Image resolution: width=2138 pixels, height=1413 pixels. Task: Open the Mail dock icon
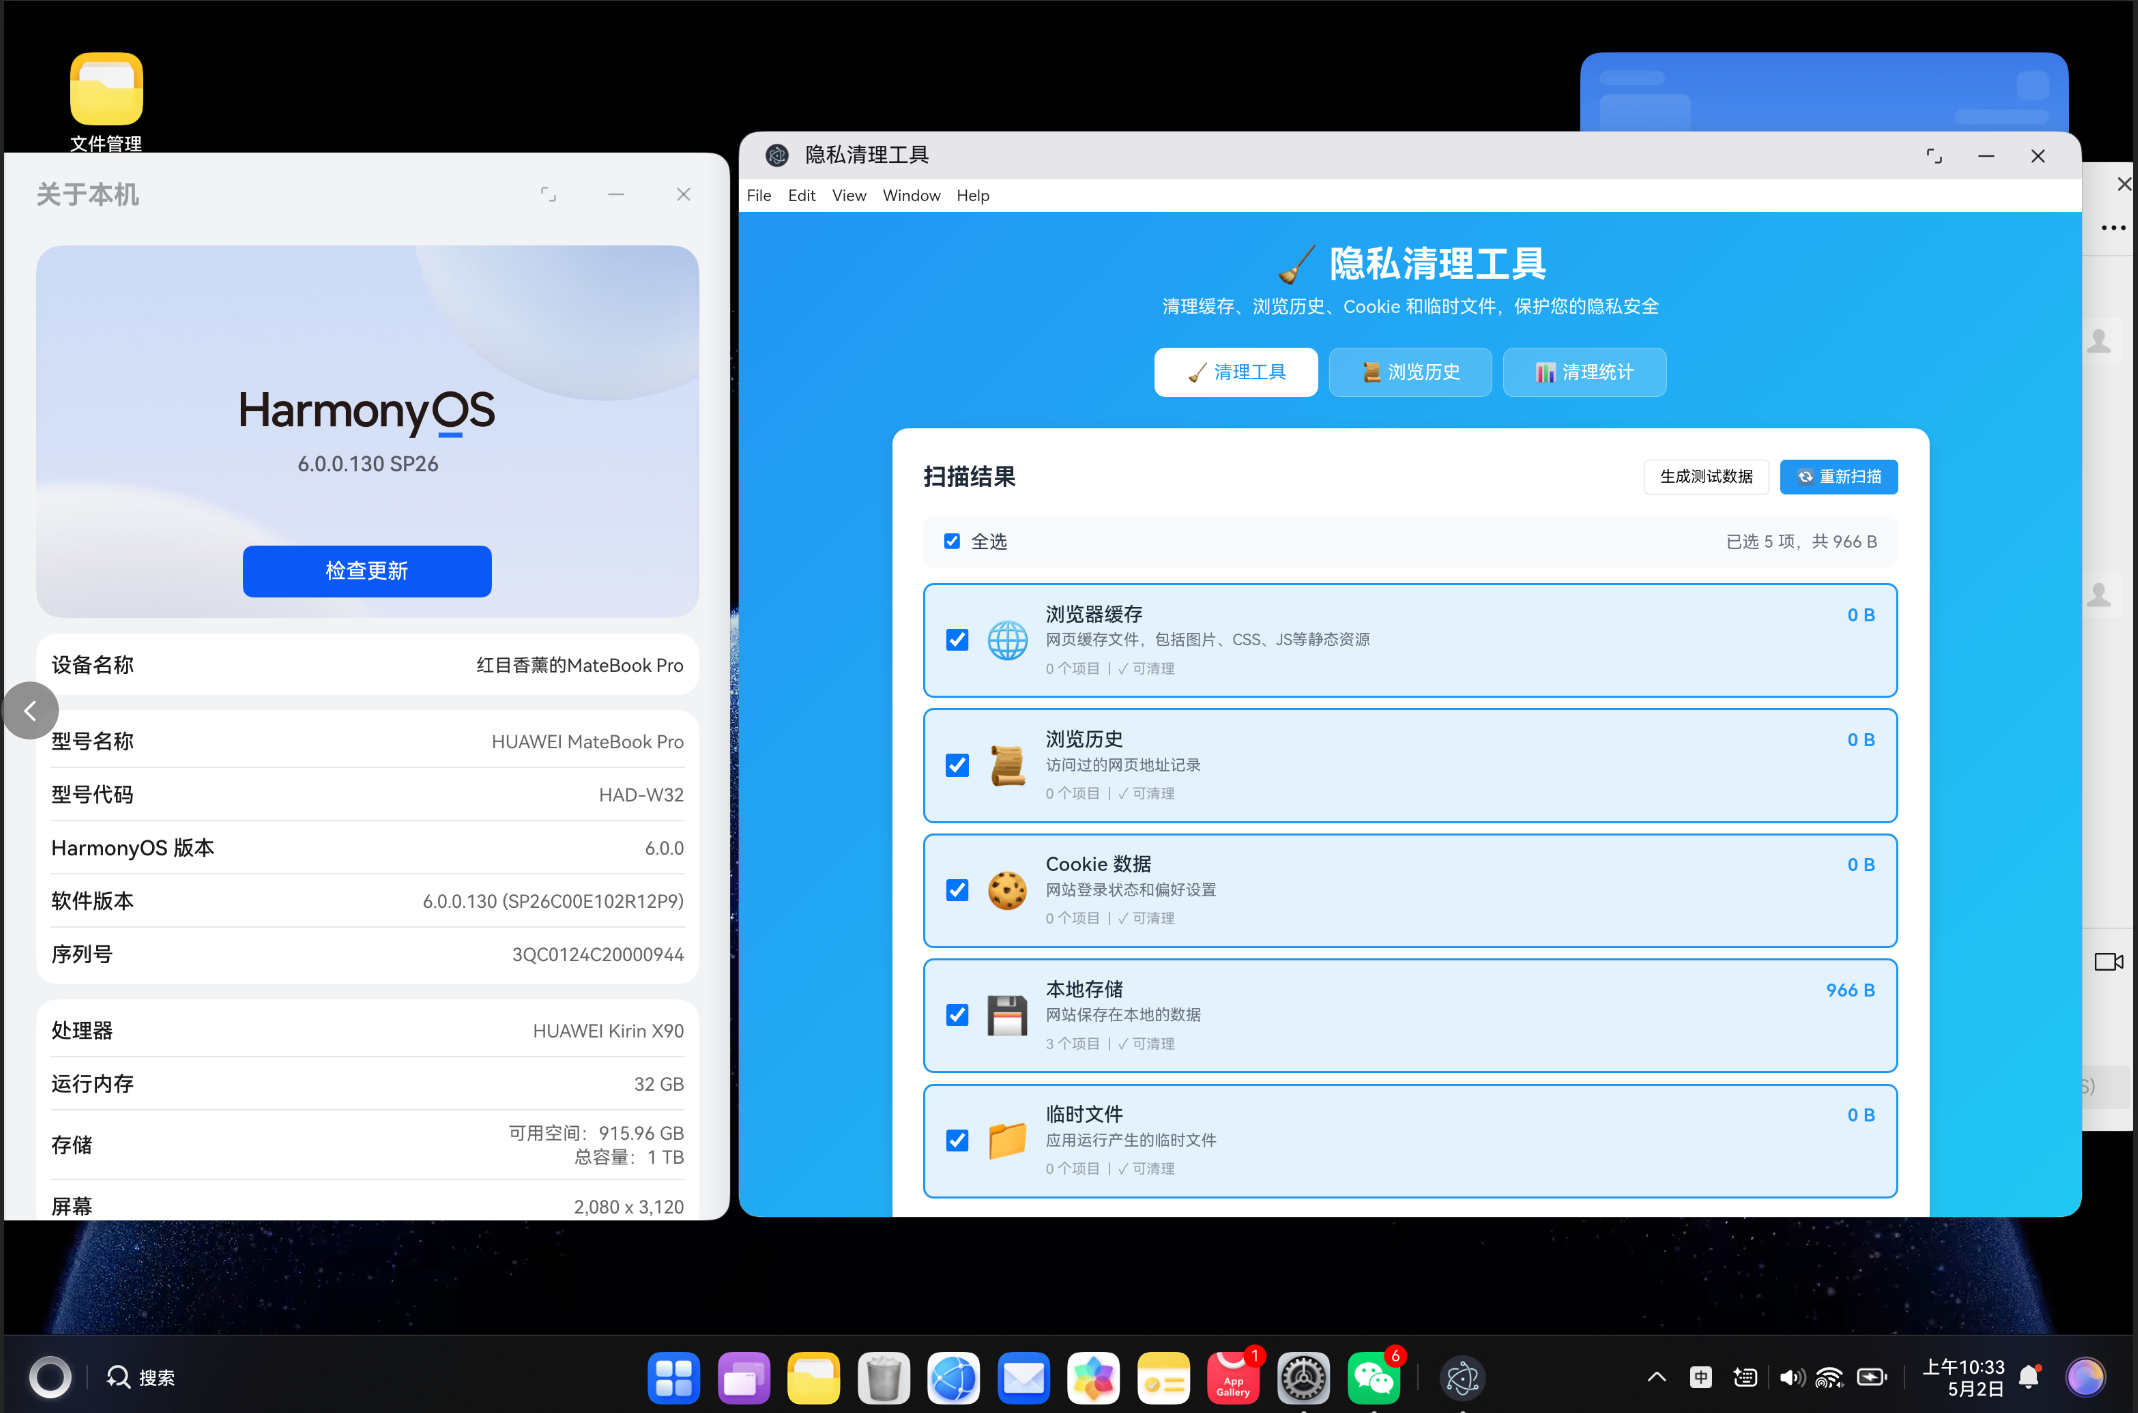(1024, 1378)
